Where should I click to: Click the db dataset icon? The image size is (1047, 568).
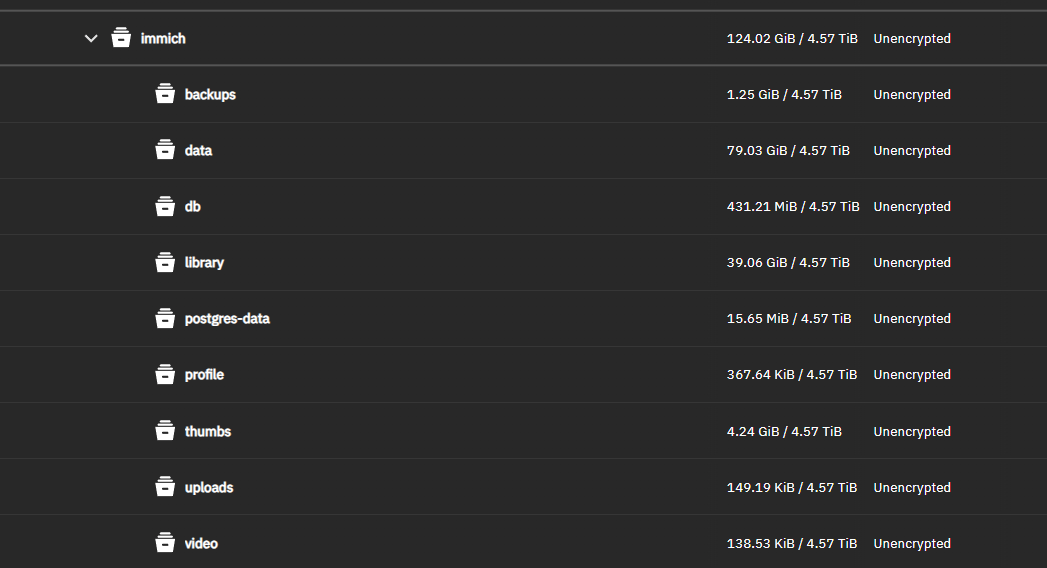tap(165, 206)
